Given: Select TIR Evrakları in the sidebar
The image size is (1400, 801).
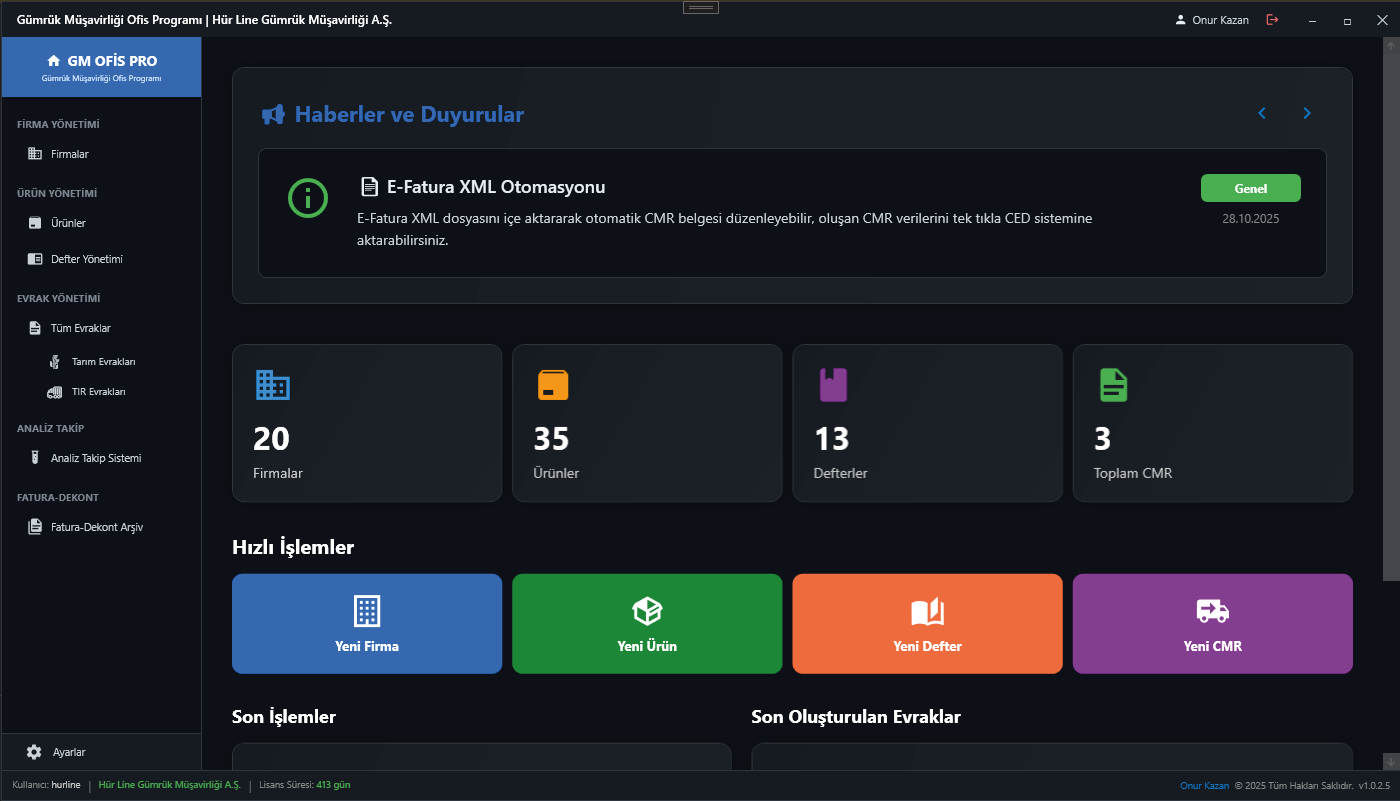Looking at the screenshot, I should click(98, 392).
